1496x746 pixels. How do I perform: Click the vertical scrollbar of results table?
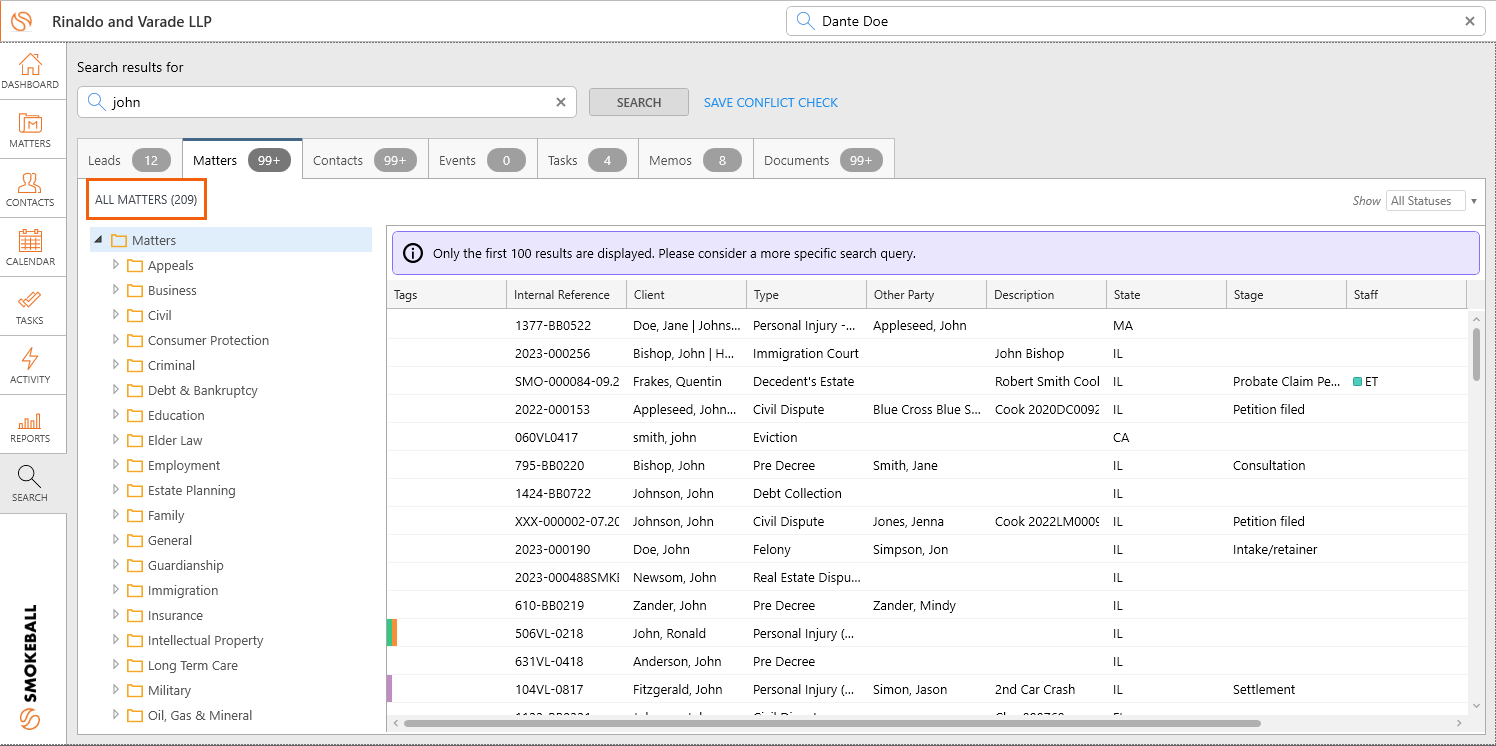(x=1477, y=353)
